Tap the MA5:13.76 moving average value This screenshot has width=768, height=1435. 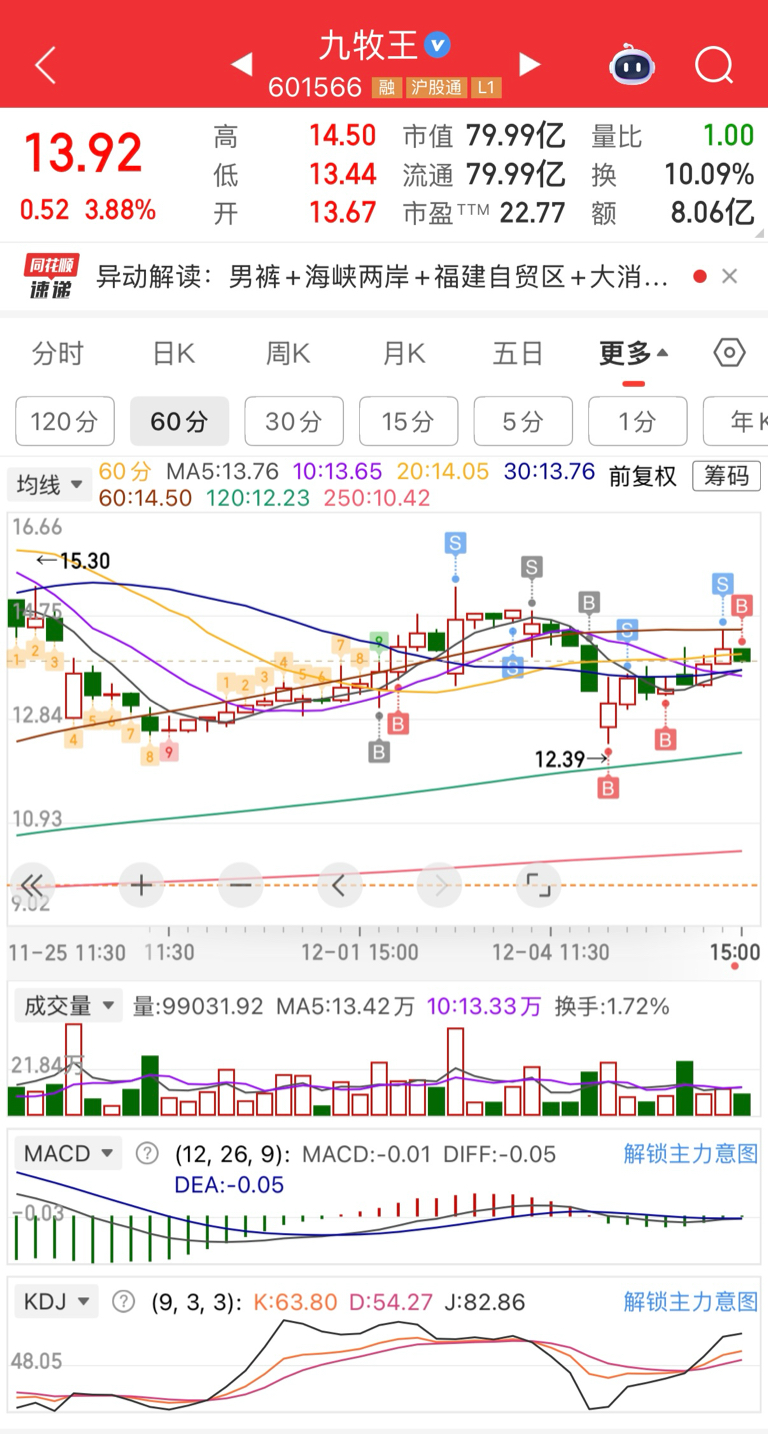221,471
